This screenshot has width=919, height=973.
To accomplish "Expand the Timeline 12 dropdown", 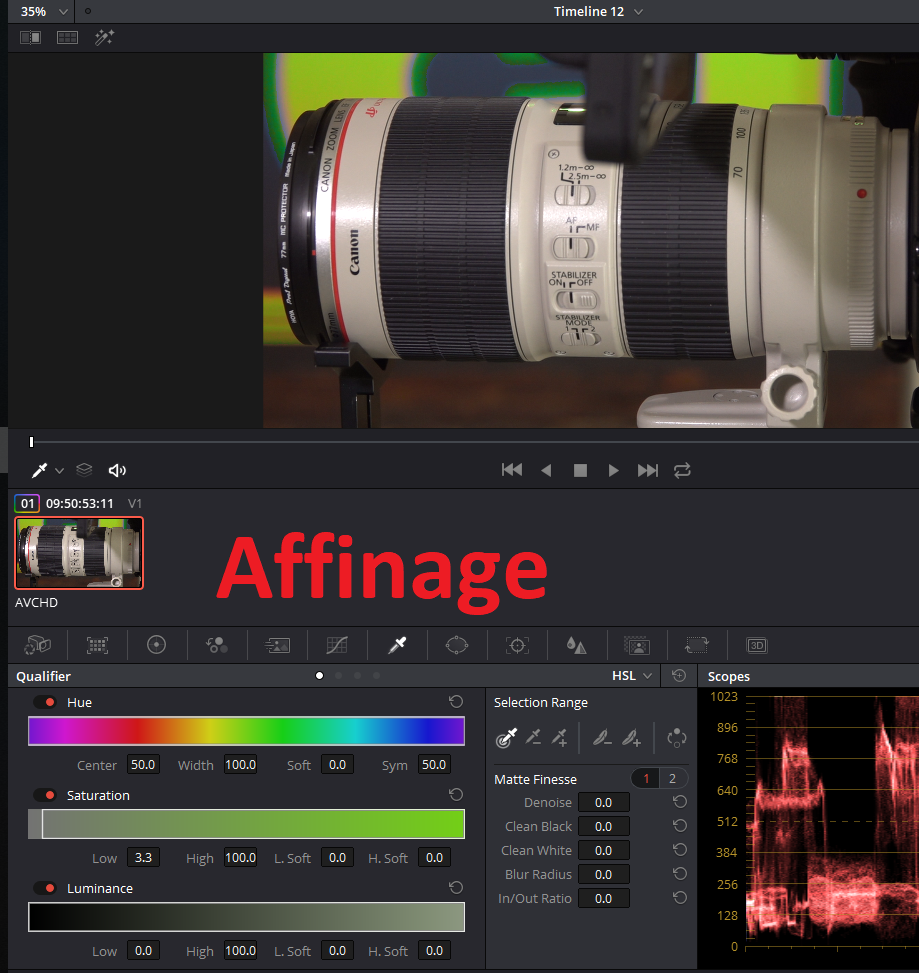I will tap(638, 11).
